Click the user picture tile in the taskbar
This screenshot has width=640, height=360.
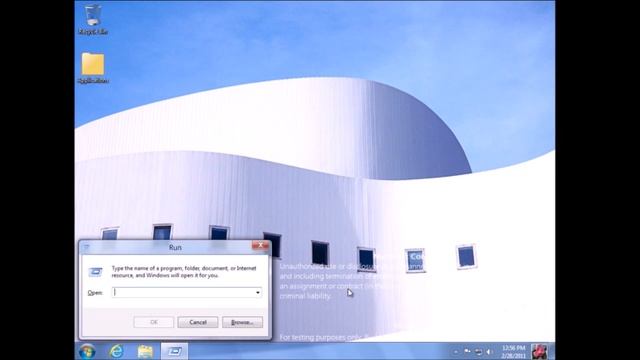pyautogui.click(x=539, y=351)
